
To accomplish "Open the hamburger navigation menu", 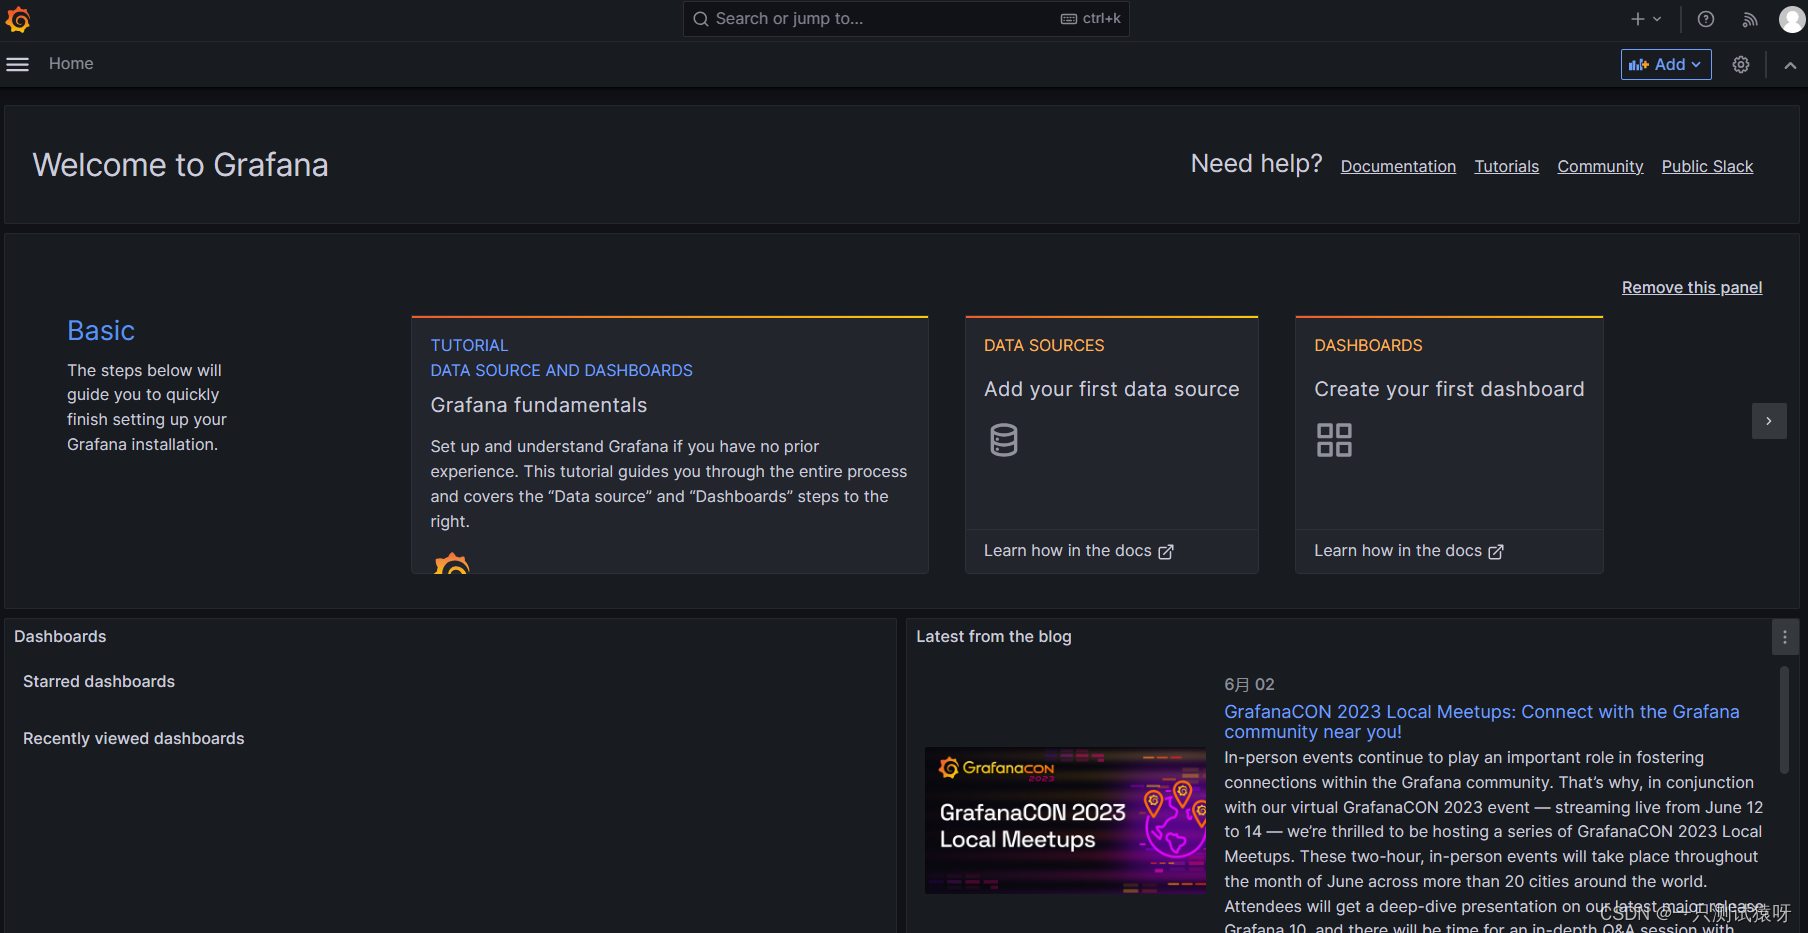I will [17, 63].
